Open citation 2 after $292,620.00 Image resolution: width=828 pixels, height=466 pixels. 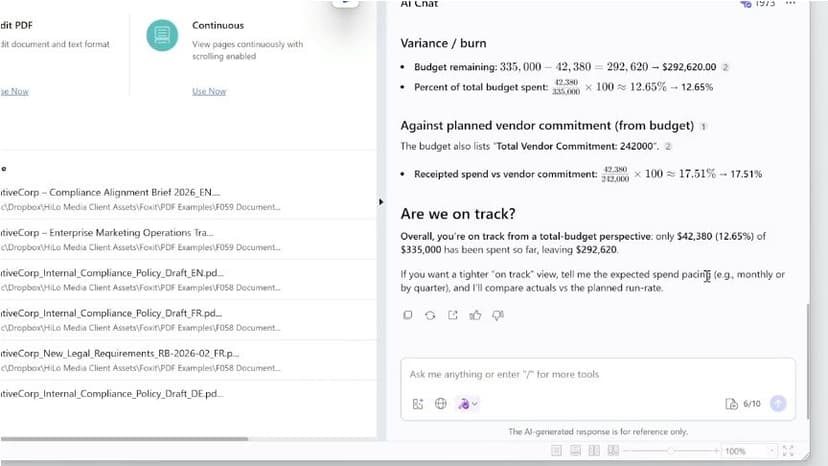coord(726,67)
